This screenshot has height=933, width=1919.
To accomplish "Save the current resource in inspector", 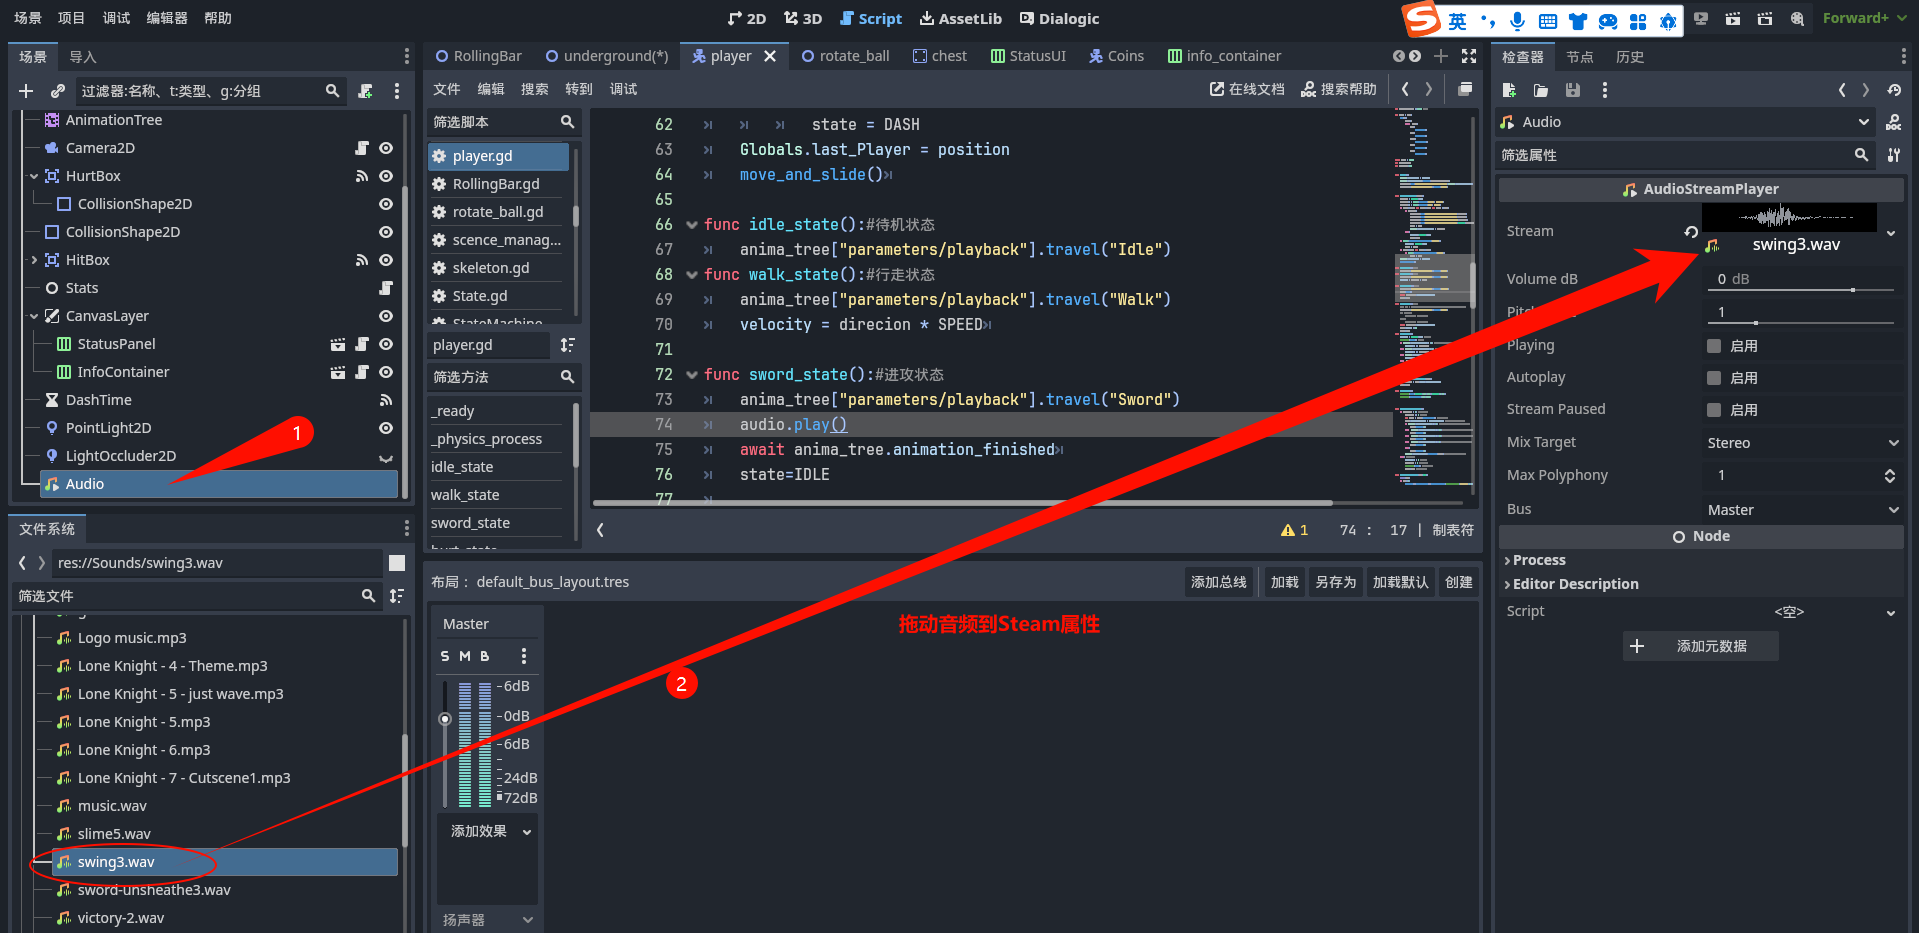I will 1573,90.
